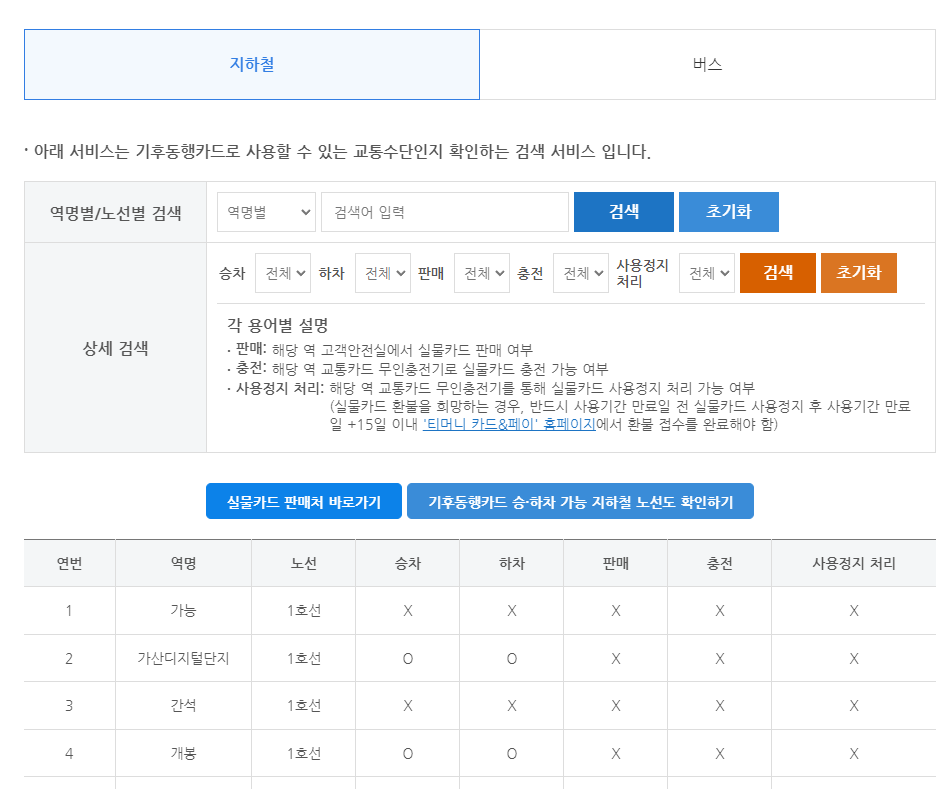This screenshot has height=789, width=940.
Task: Open the 역명별 search type dropdown
Action: (265, 211)
